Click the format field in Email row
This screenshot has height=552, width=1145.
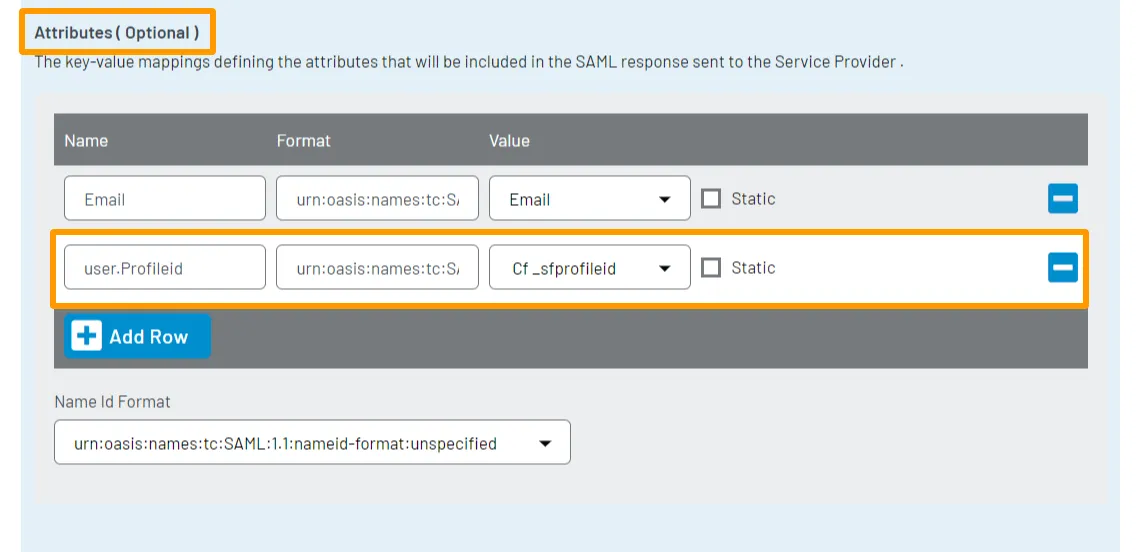(x=377, y=198)
